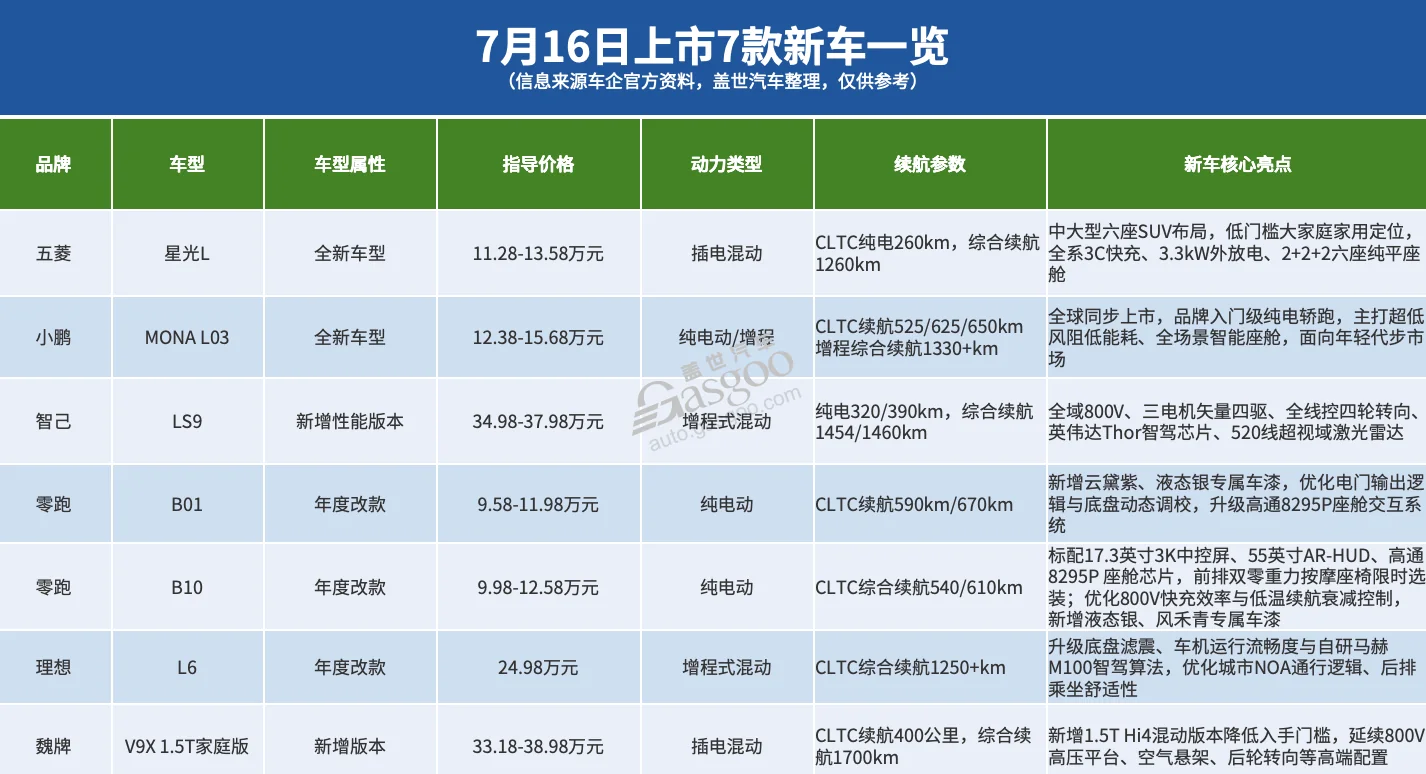Click the B10 model cell
The height and width of the screenshot is (774, 1426).
coord(187,587)
